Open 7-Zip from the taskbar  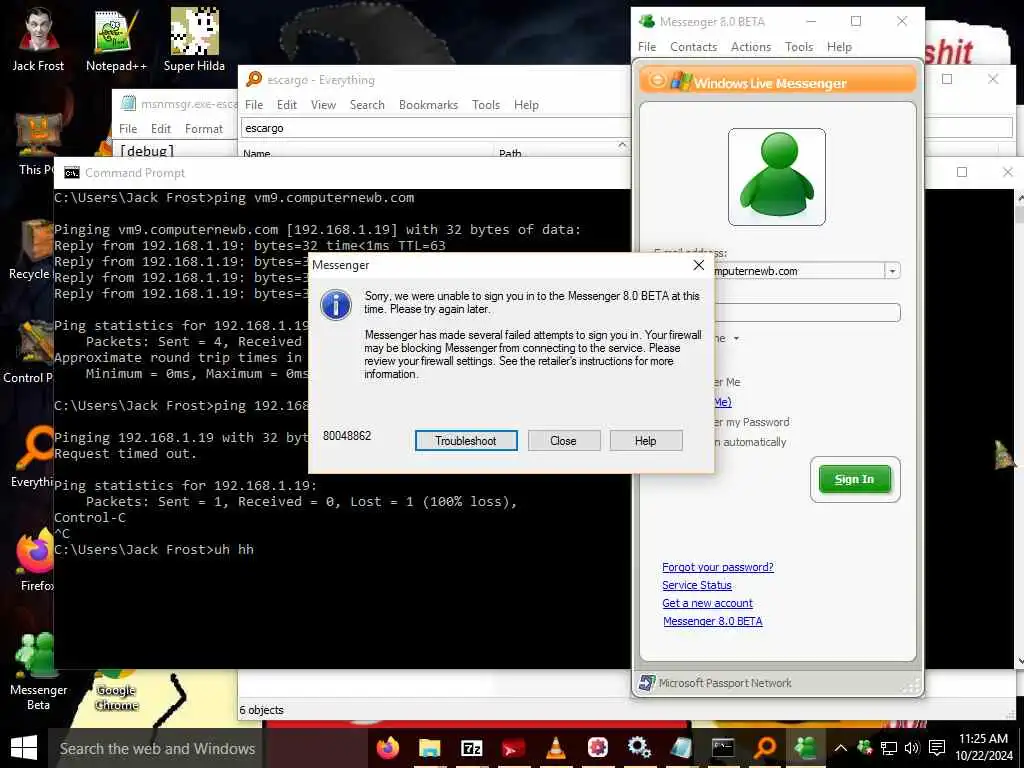click(x=471, y=748)
